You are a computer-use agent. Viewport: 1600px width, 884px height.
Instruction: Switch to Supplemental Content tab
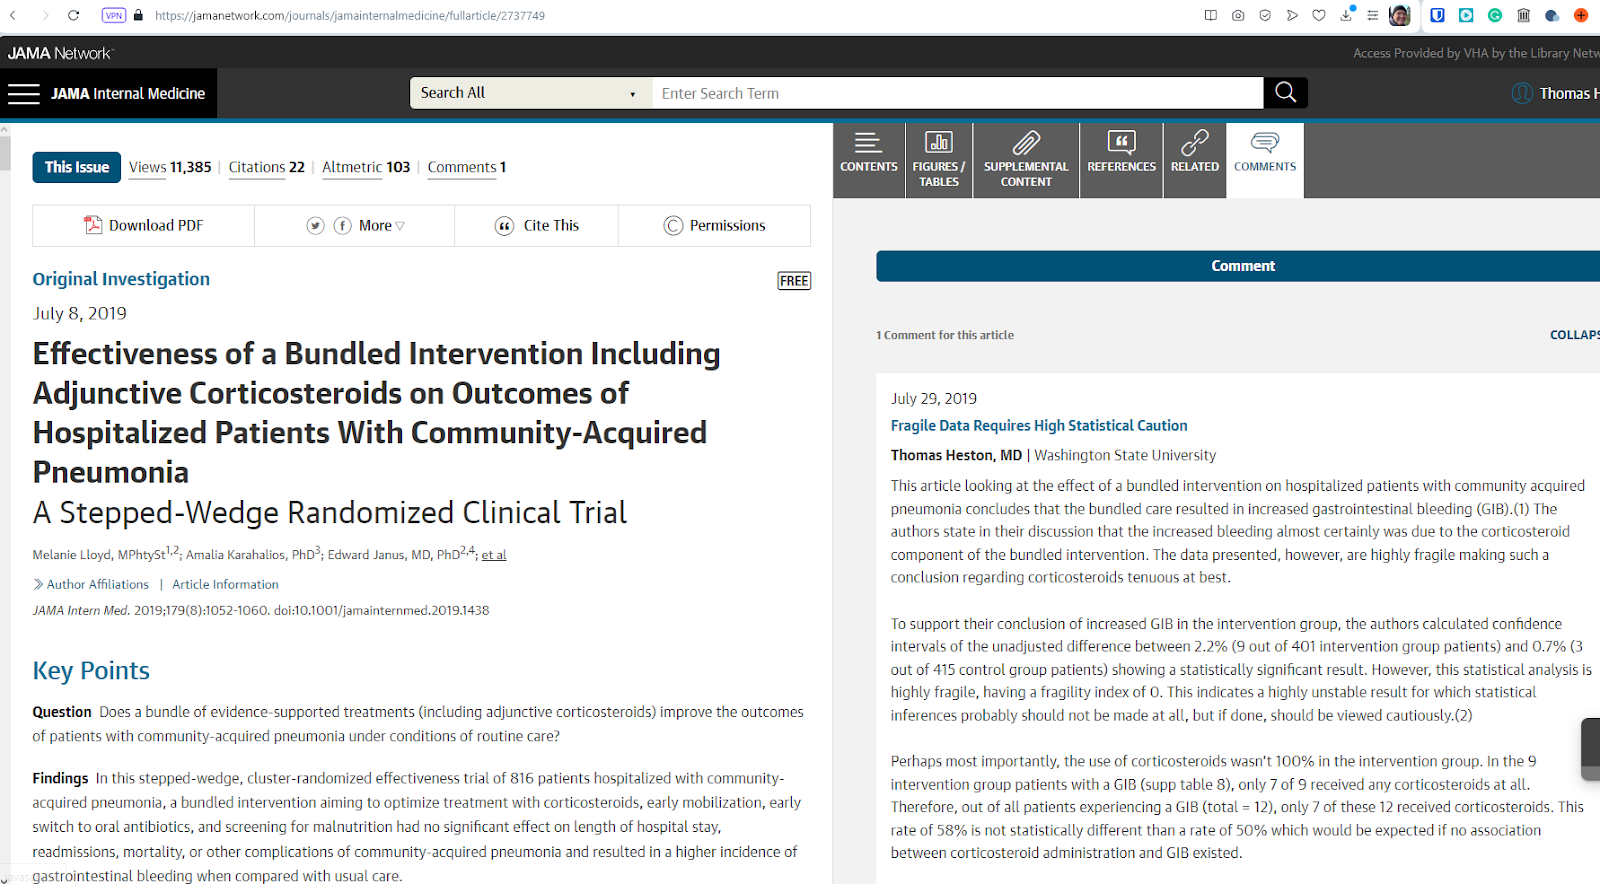tap(1026, 160)
